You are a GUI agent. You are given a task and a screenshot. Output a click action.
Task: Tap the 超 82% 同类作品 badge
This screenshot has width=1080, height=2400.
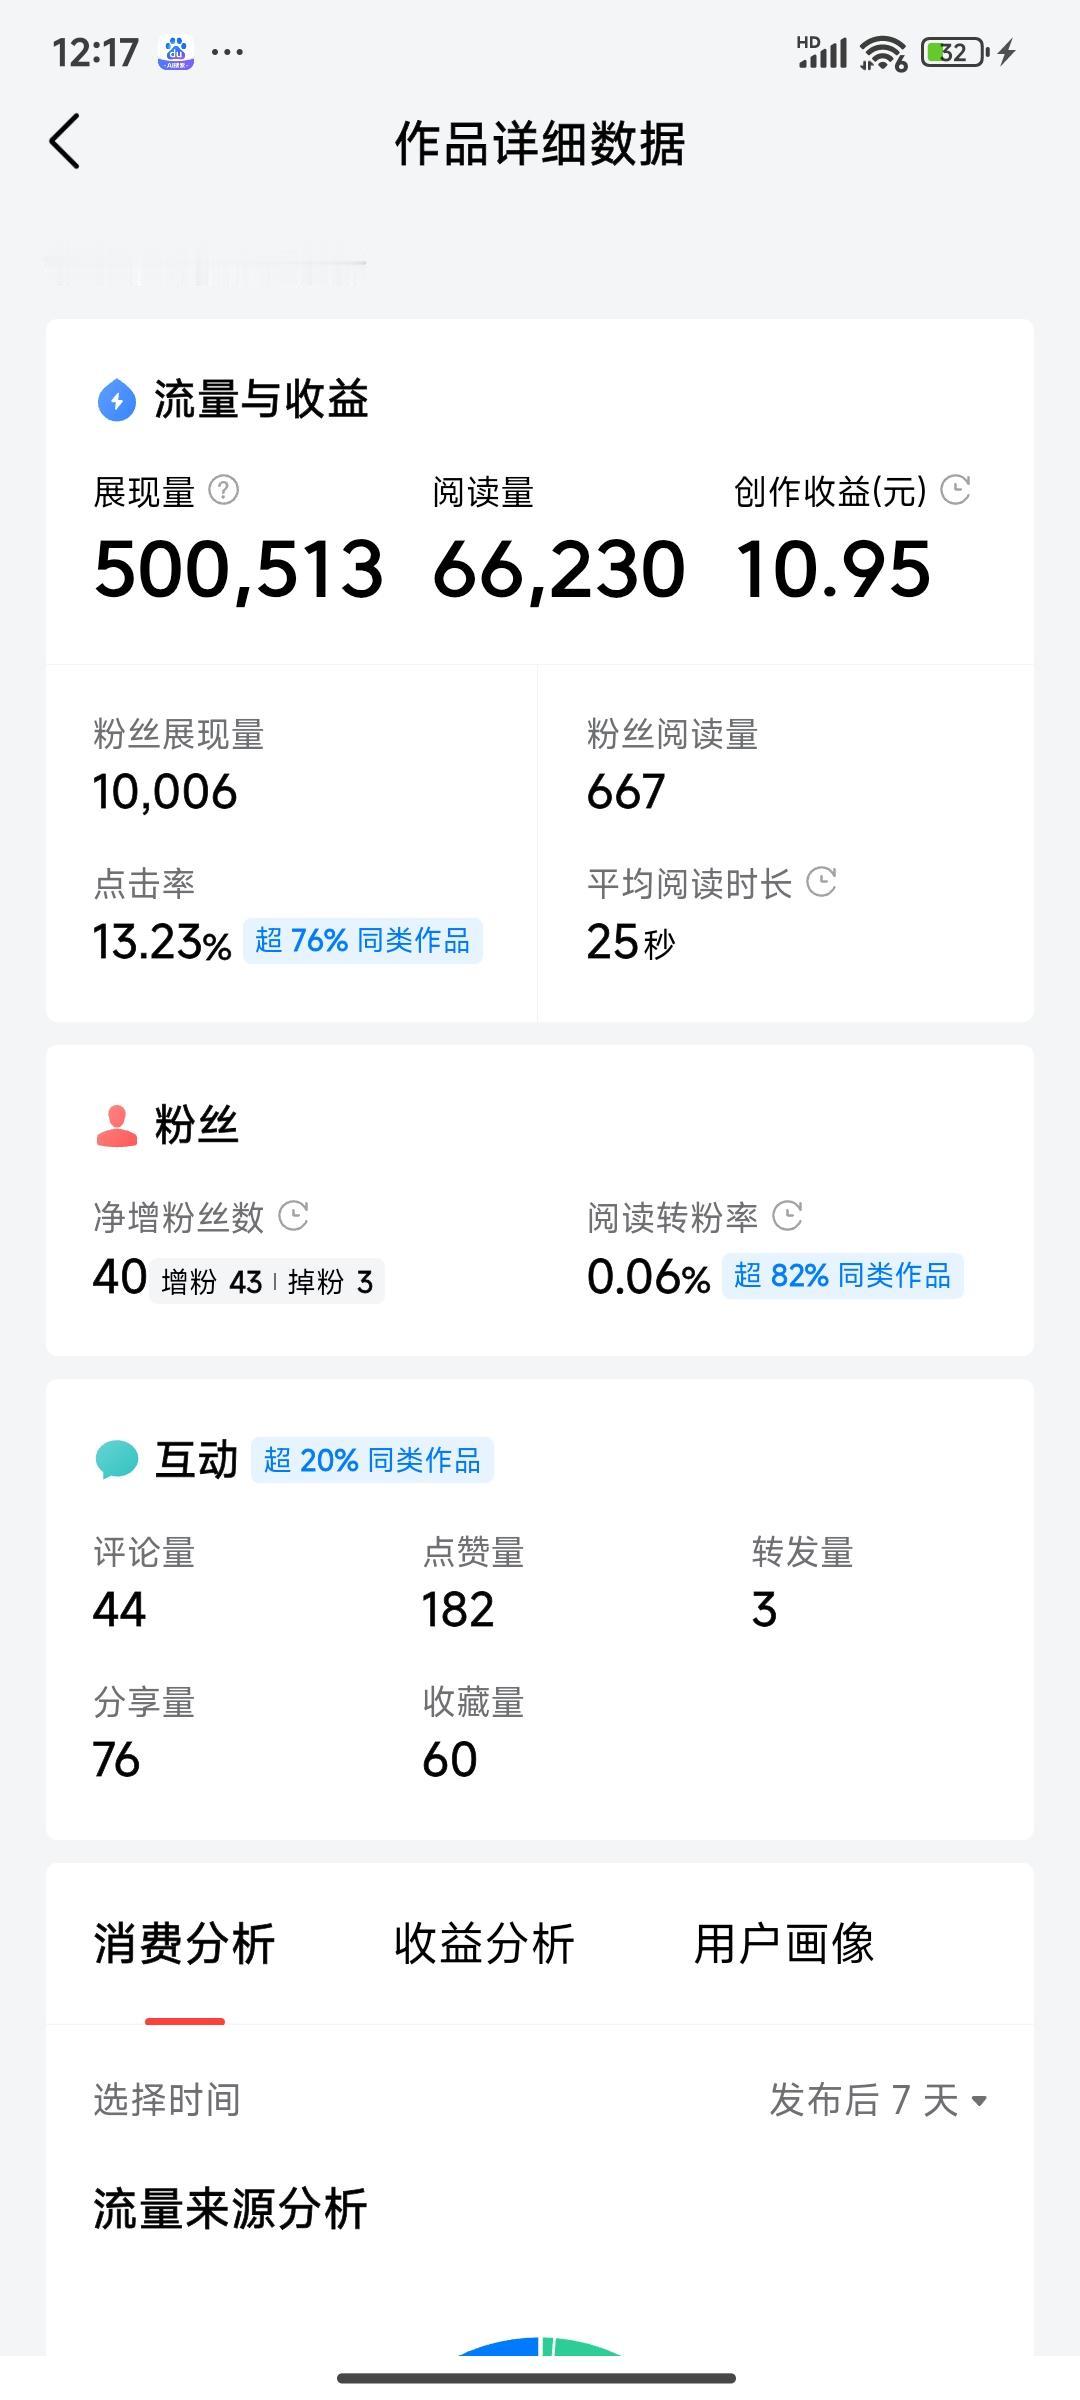(x=842, y=1276)
